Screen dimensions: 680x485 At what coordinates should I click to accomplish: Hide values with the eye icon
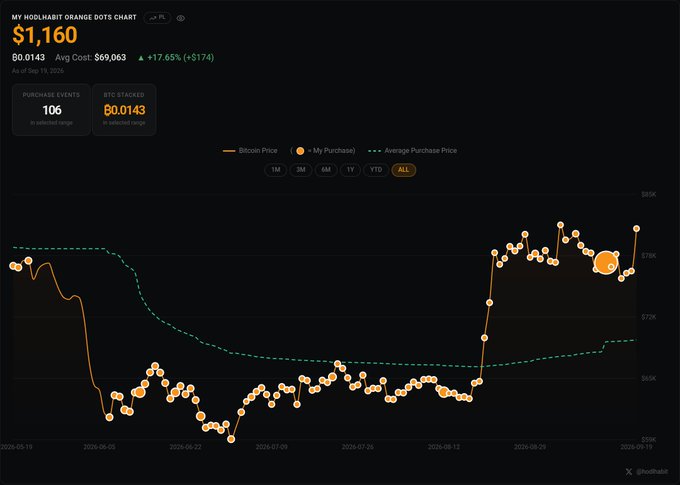[181, 18]
